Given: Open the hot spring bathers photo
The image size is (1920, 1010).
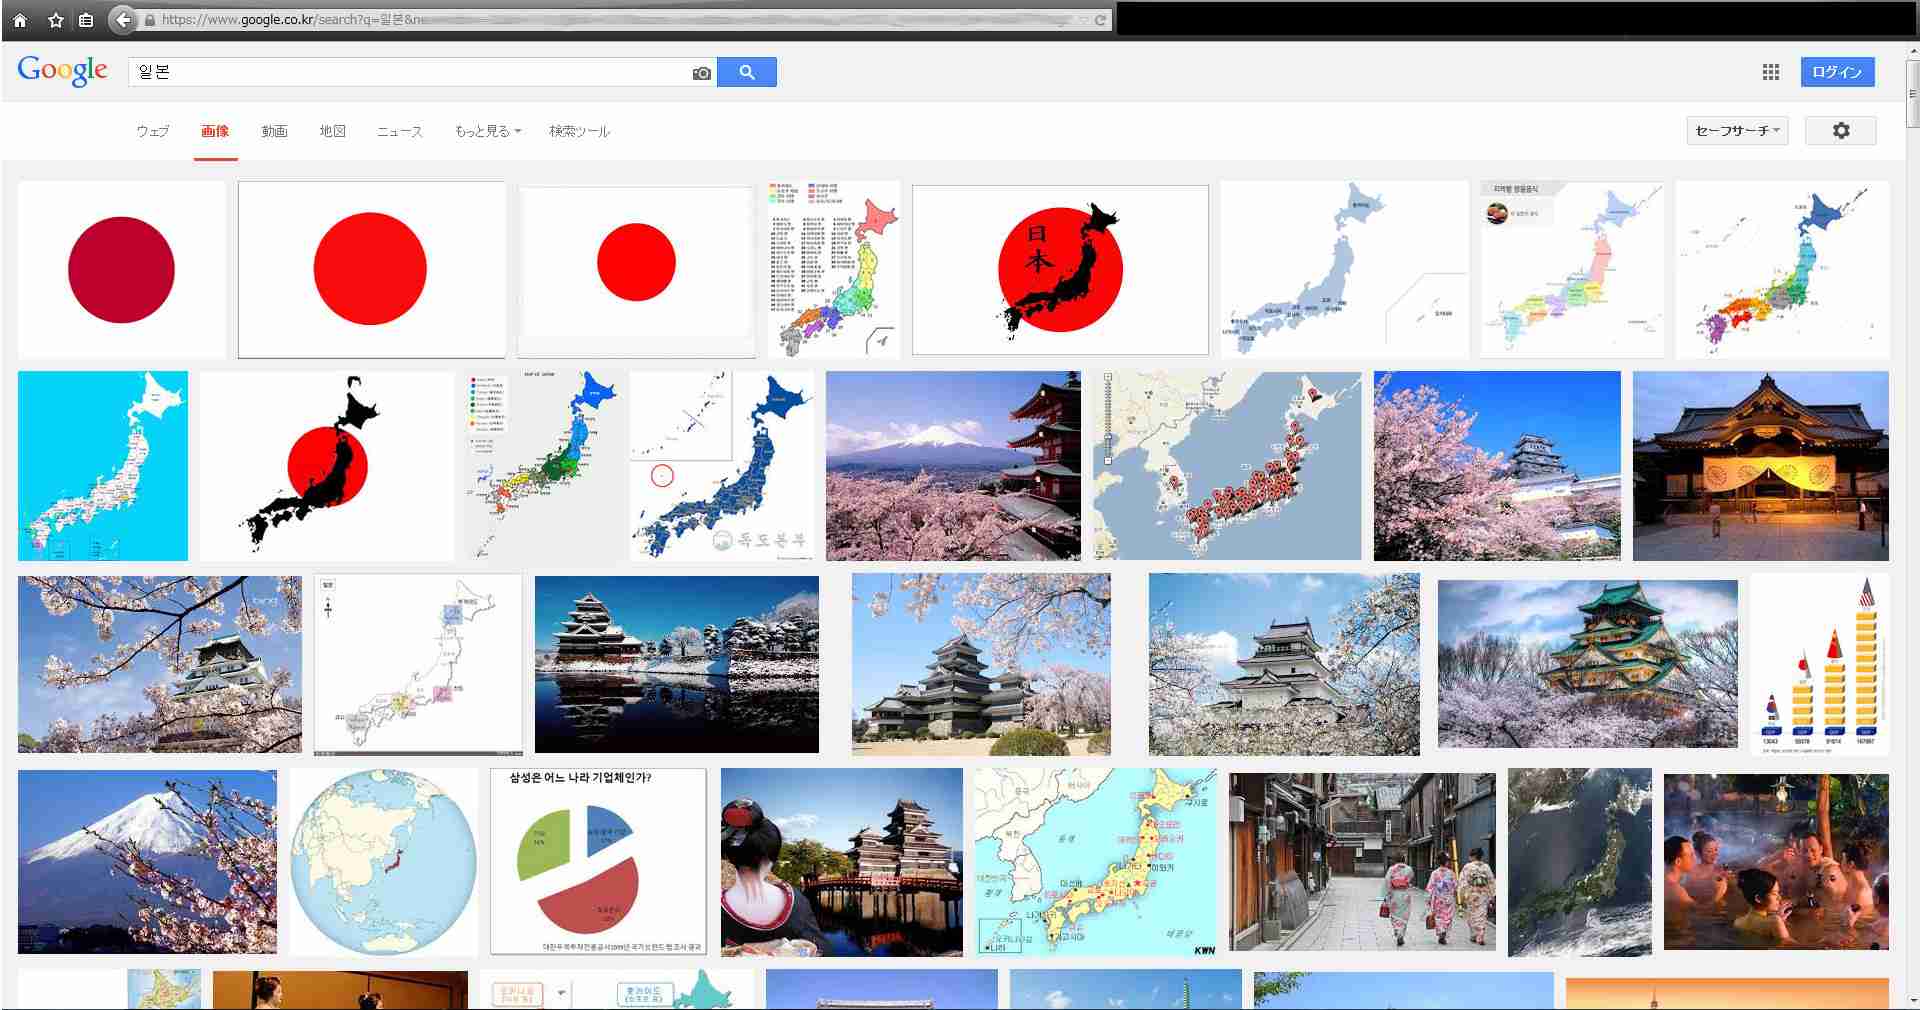Looking at the screenshot, I should pos(1776,862).
